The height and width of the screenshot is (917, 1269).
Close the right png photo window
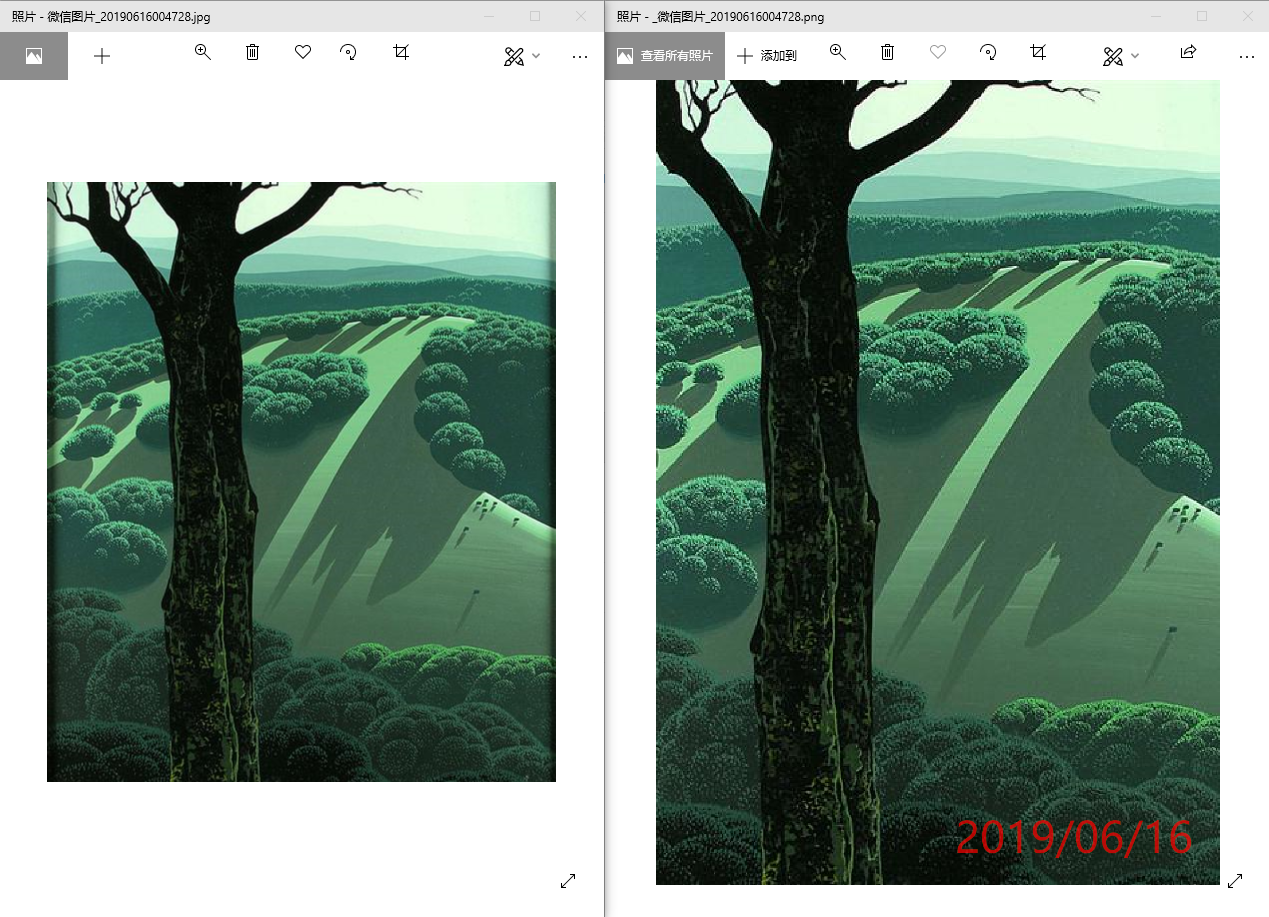pyautogui.click(x=1247, y=16)
